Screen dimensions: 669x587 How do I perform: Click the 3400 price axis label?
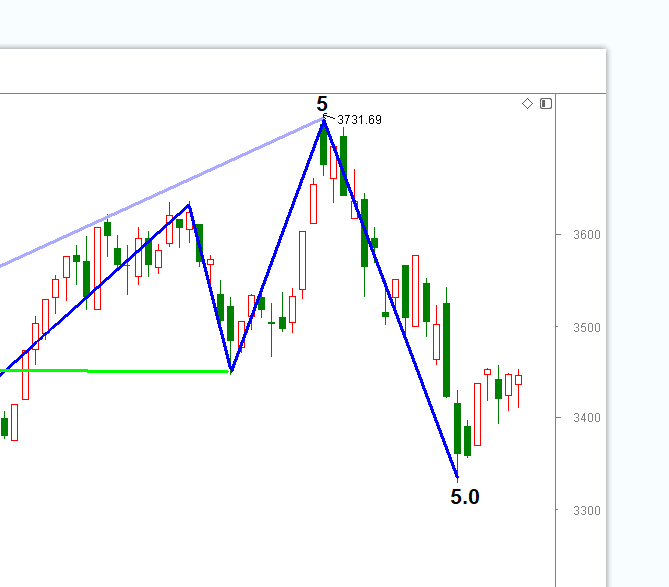click(587, 418)
